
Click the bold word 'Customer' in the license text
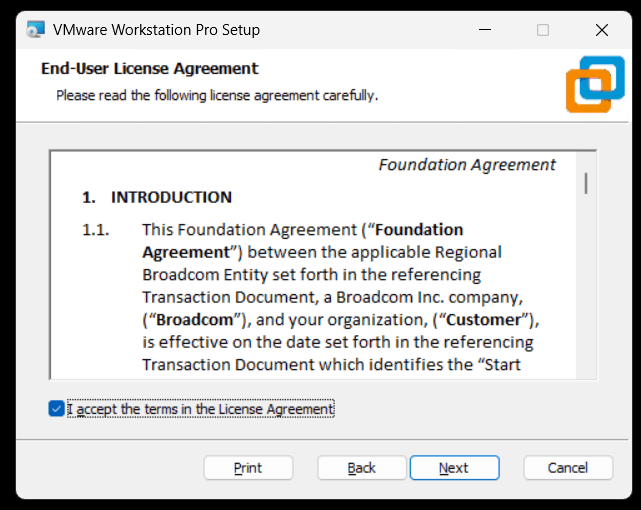click(x=484, y=320)
